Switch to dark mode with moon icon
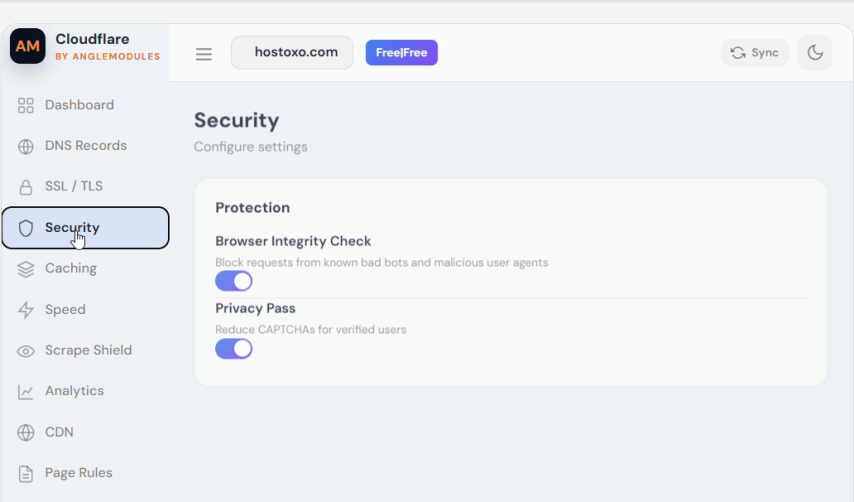 (815, 53)
